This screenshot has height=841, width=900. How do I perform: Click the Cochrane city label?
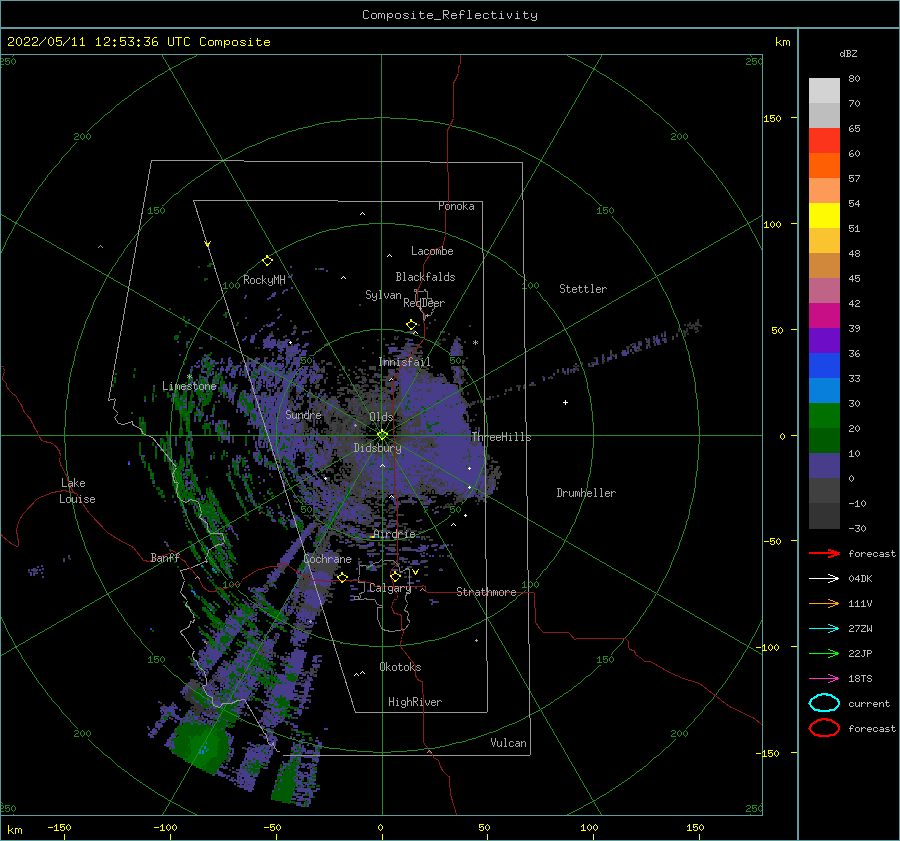(x=327, y=559)
